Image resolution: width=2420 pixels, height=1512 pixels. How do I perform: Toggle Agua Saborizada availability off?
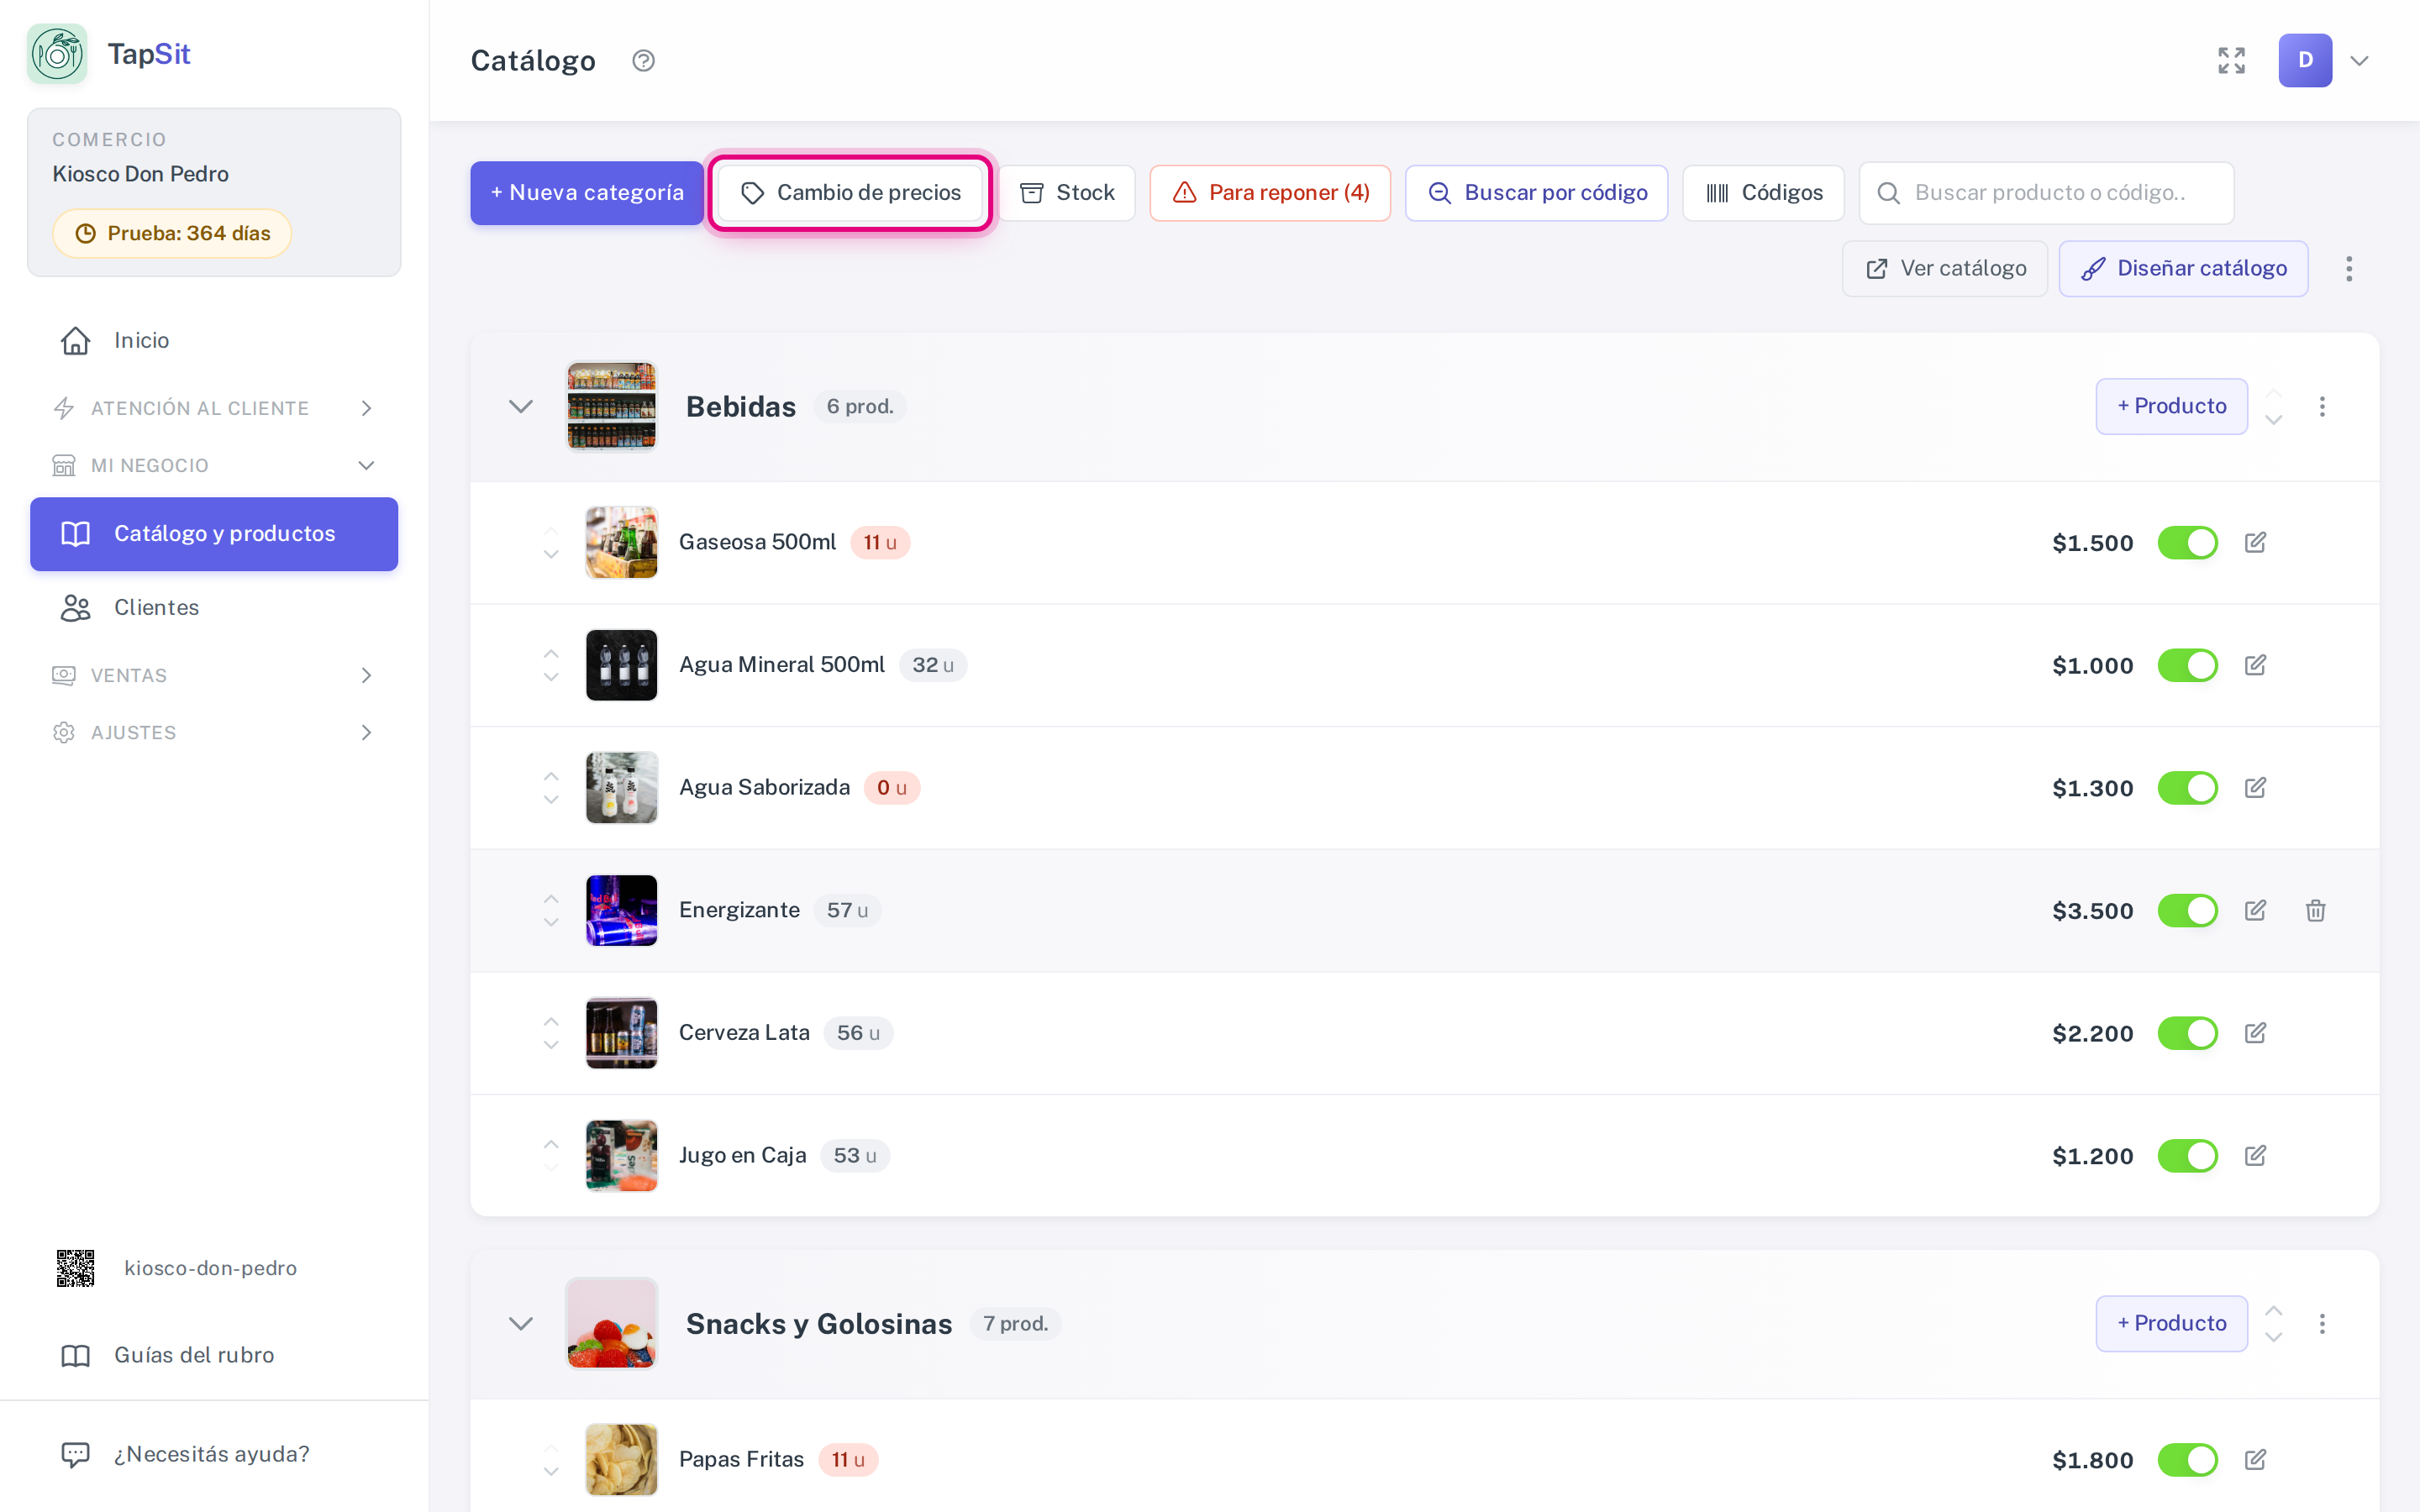pos(2187,788)
